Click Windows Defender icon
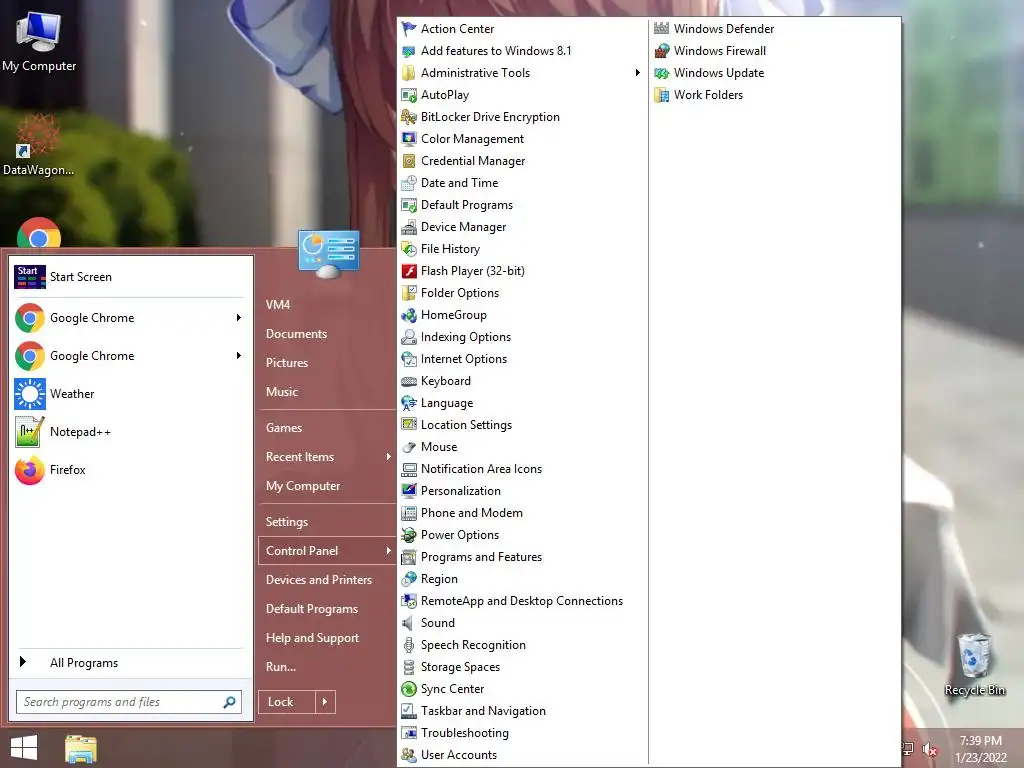This screenshot has height=768, width=1024. point(662,29)
